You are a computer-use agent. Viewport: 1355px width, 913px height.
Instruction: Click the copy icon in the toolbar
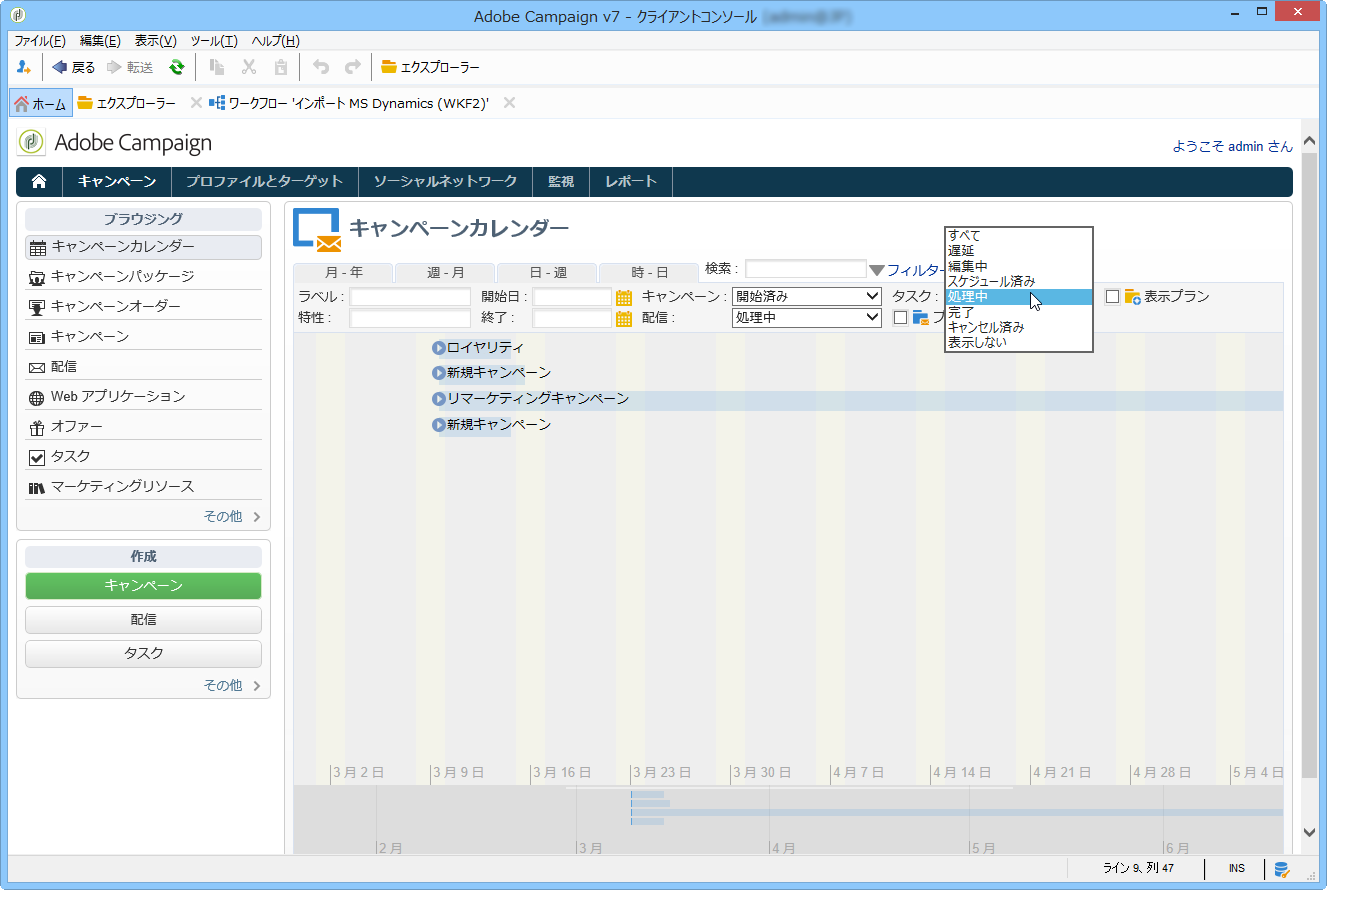(x=217, y=67)
